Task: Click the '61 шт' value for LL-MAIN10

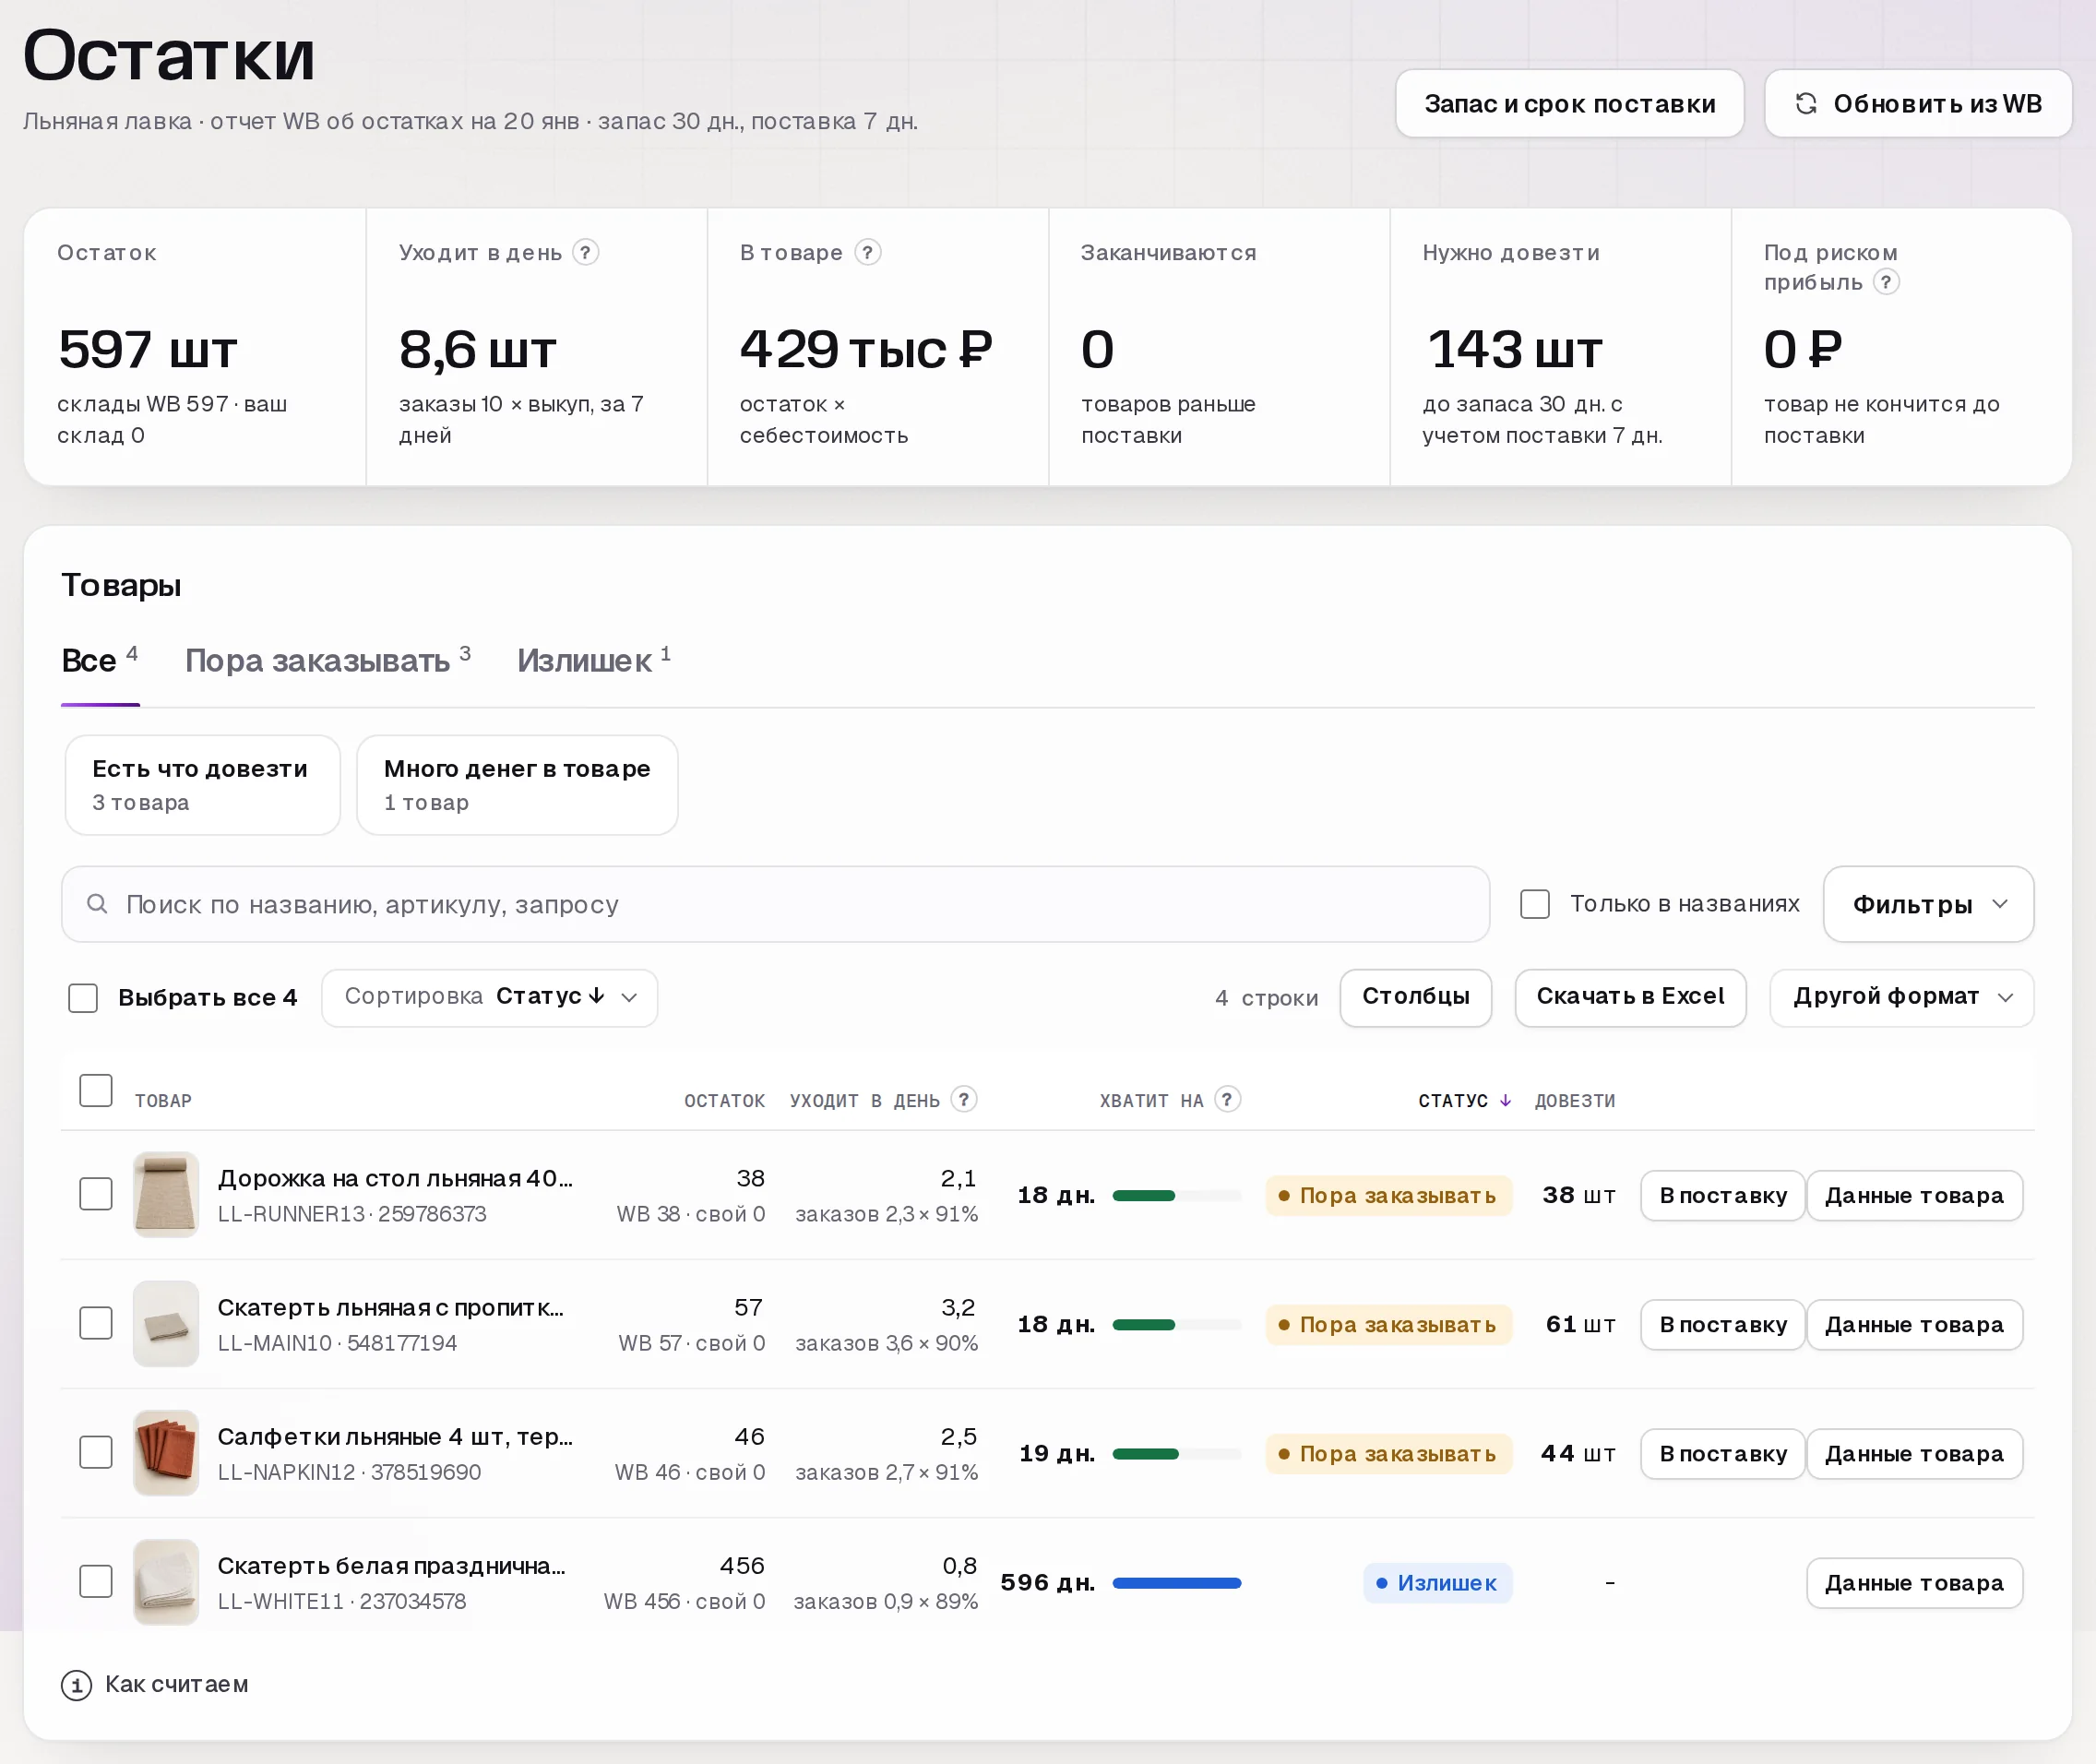Action: coord(1580,1325)
